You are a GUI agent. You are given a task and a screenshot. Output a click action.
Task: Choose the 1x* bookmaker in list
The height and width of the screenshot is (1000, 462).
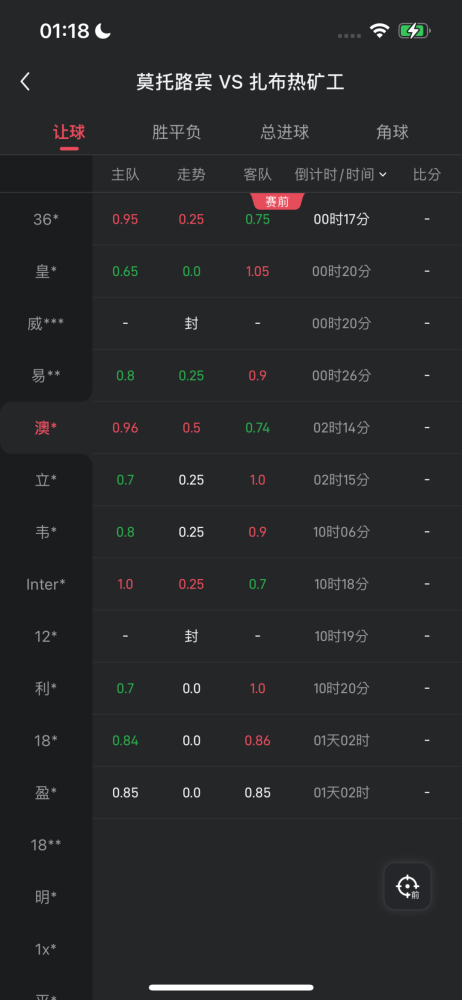[x=46, y=949]
